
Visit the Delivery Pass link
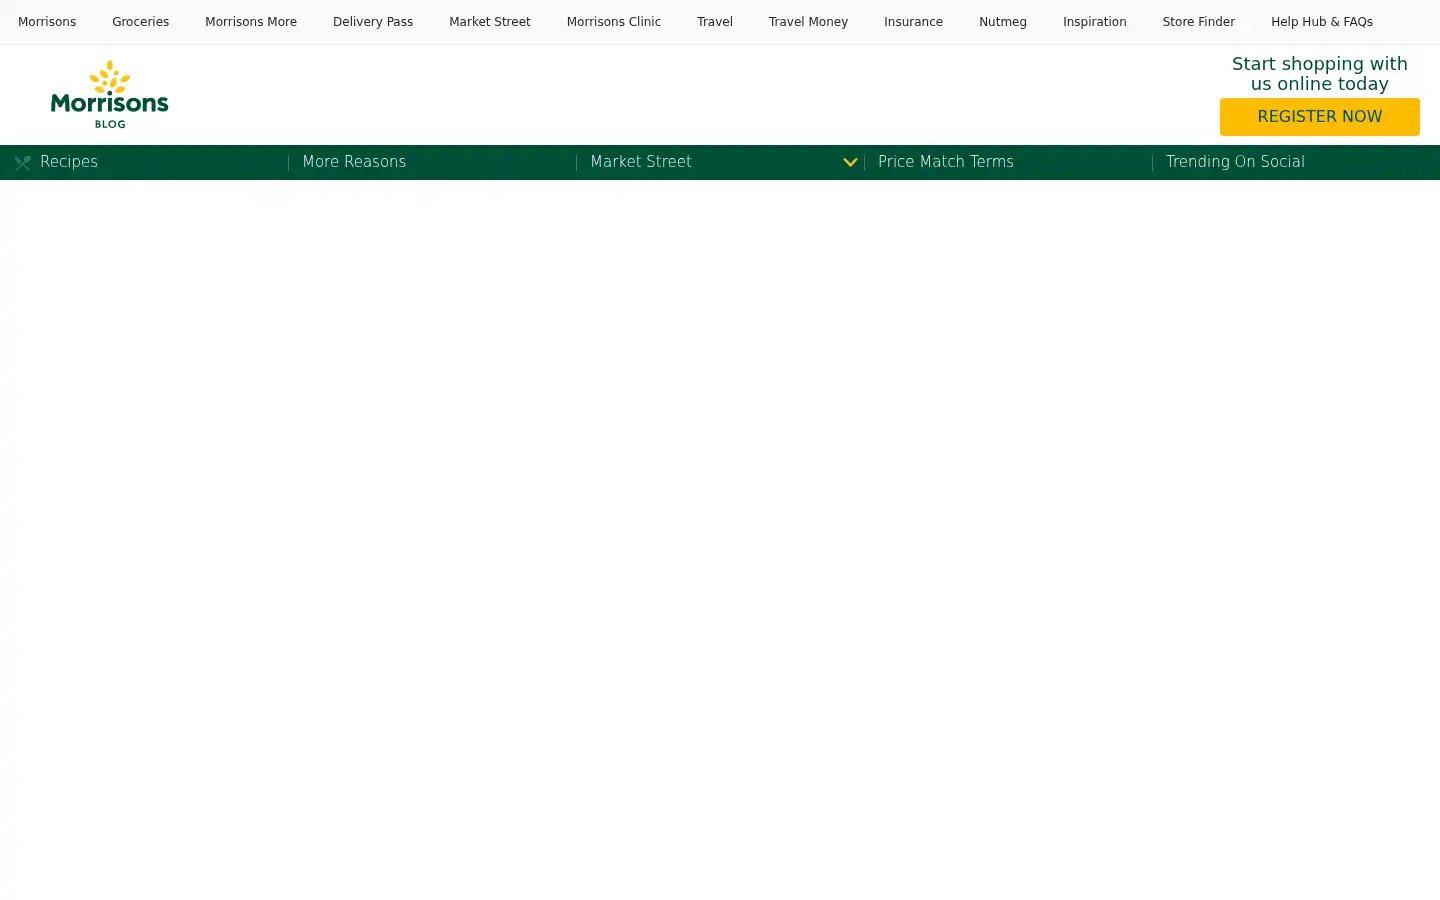(373, 22)
